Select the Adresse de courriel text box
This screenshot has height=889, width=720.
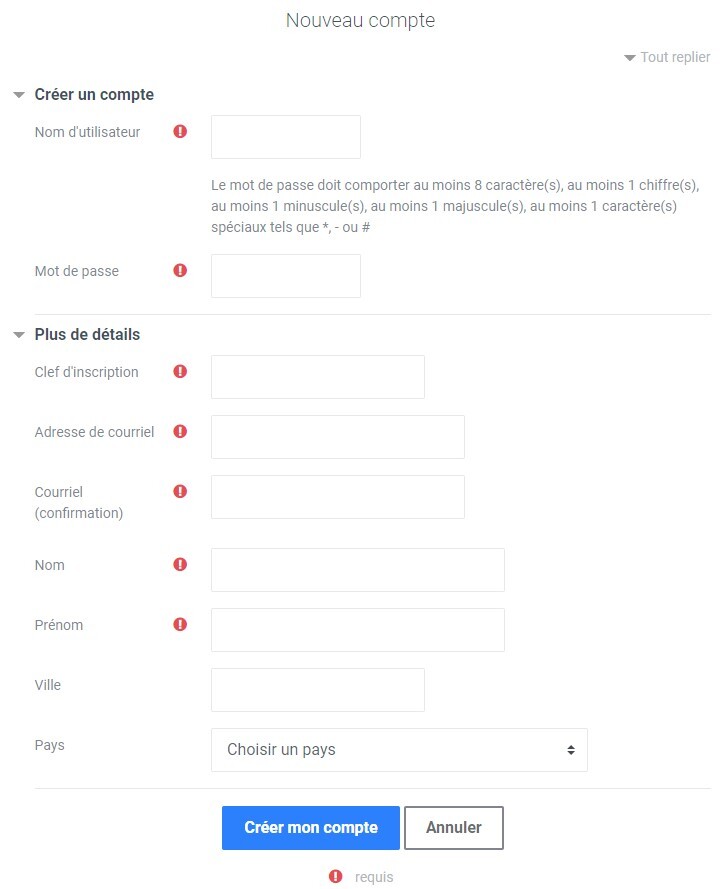click(338, 437)
